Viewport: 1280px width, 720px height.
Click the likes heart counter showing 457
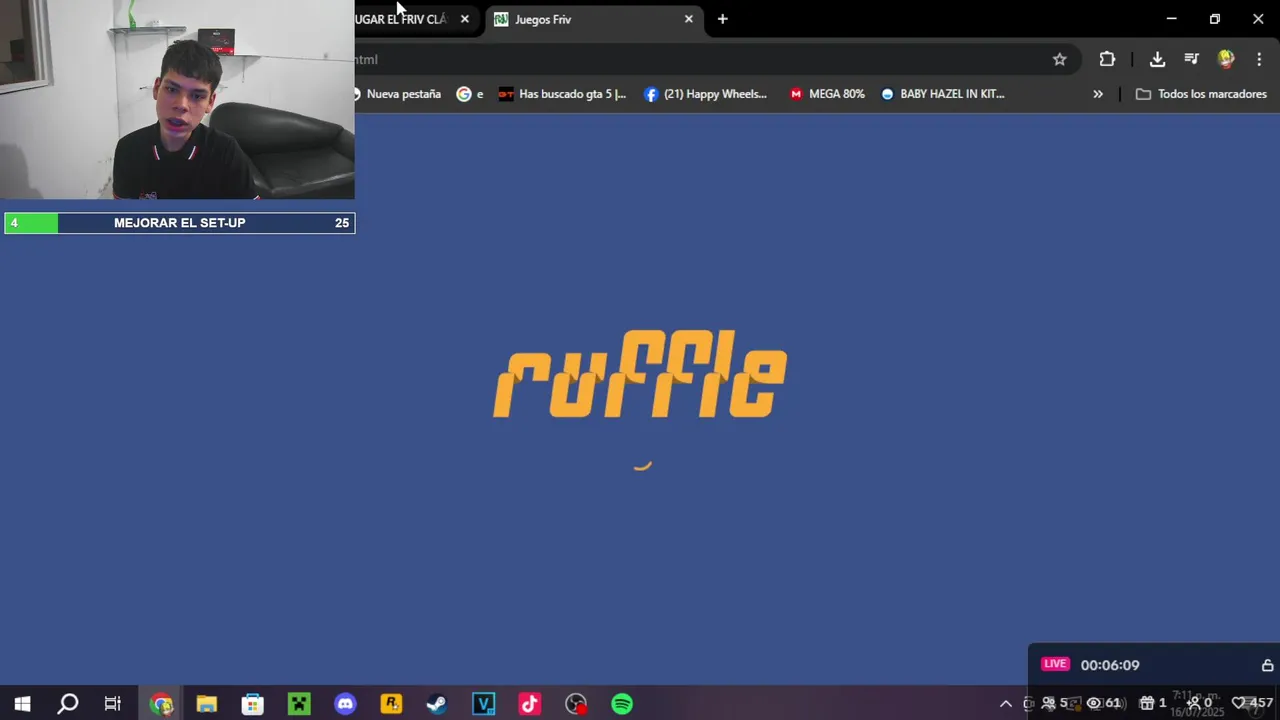coord(1252,703)
